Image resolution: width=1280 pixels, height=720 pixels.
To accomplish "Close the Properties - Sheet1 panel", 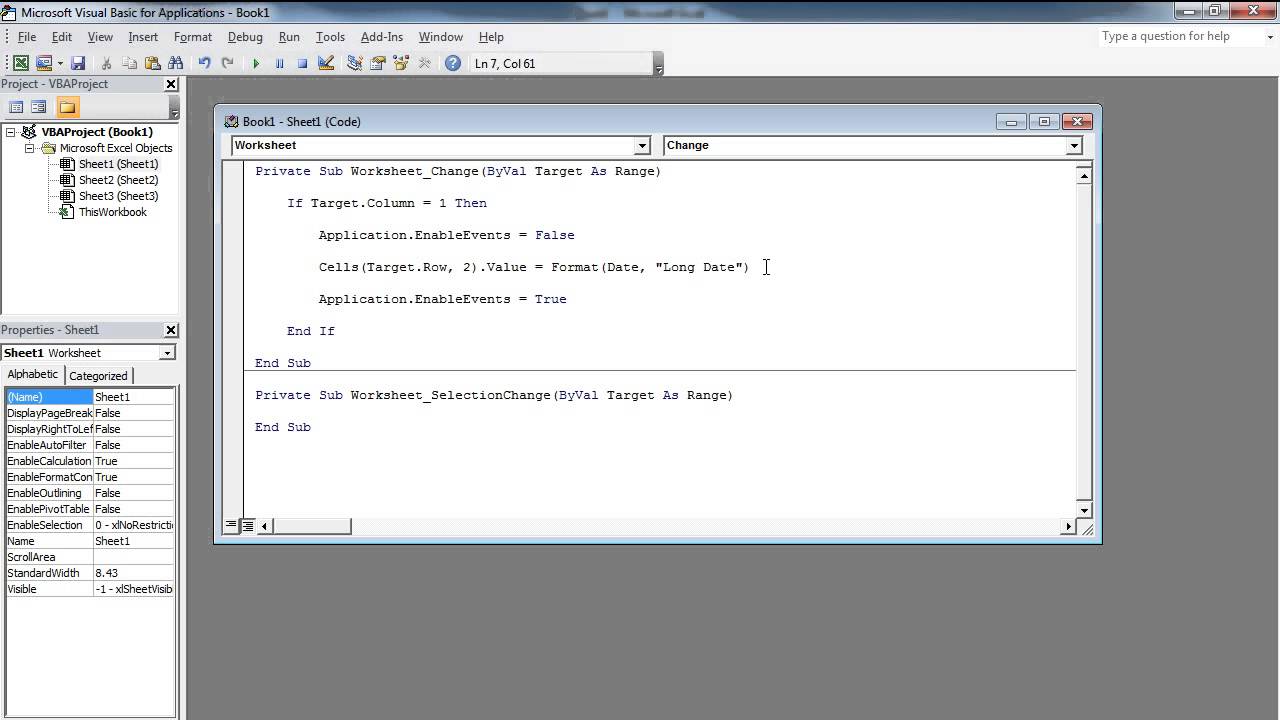I will tap(171, 330).
